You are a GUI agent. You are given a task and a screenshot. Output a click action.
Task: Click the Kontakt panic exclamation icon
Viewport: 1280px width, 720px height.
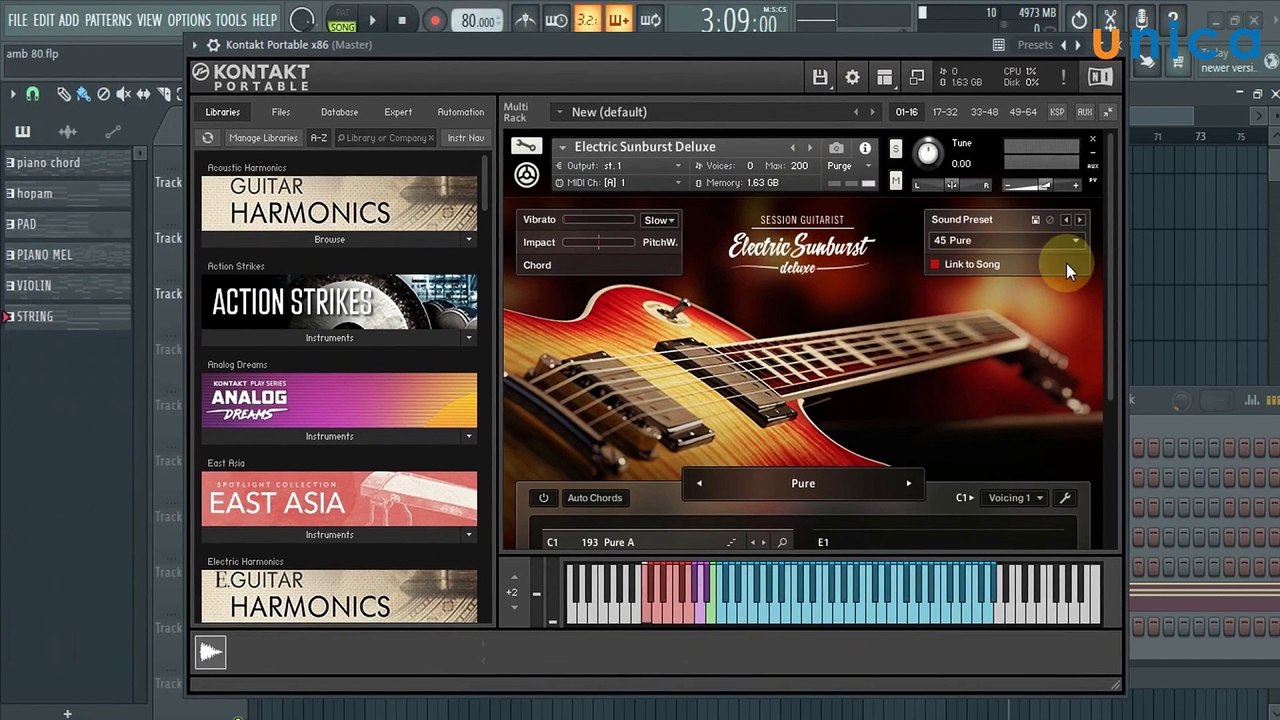click(1063, 77)
